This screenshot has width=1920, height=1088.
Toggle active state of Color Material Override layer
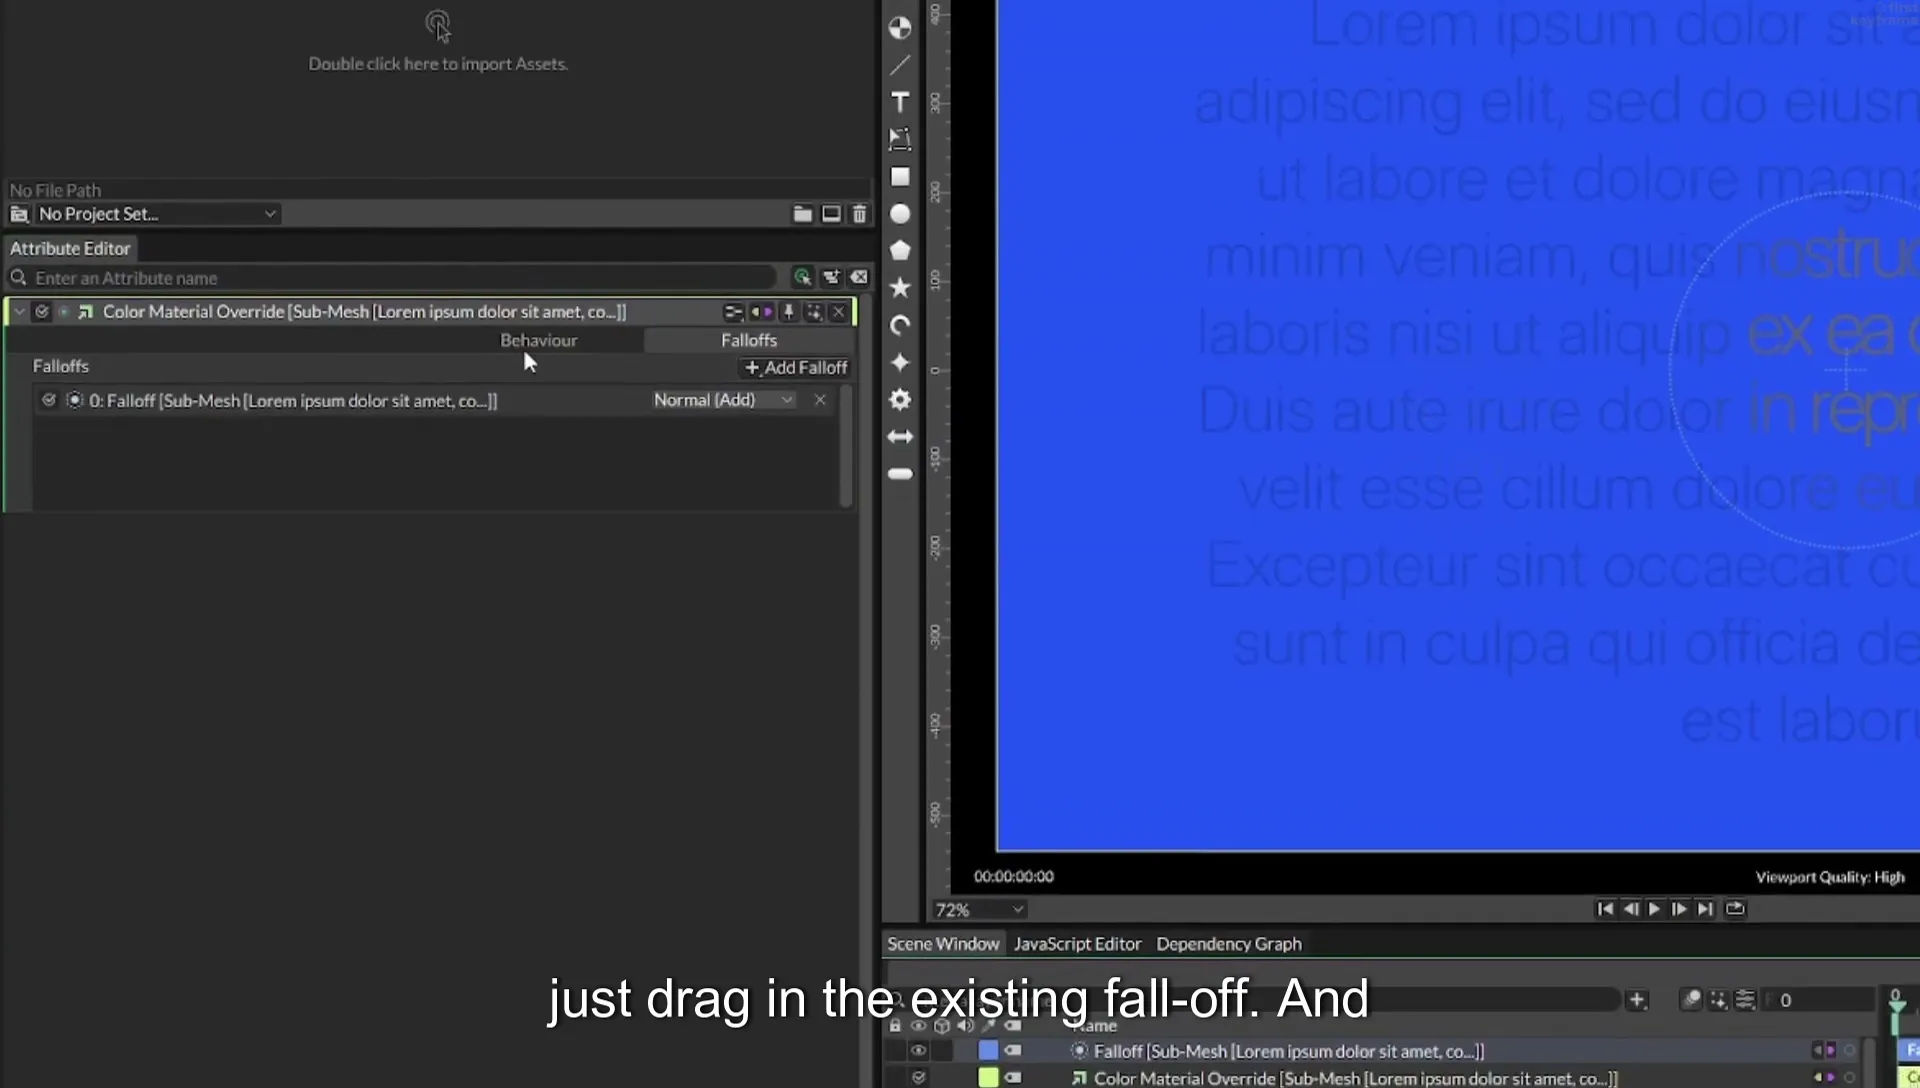(x=918, y=1077)
